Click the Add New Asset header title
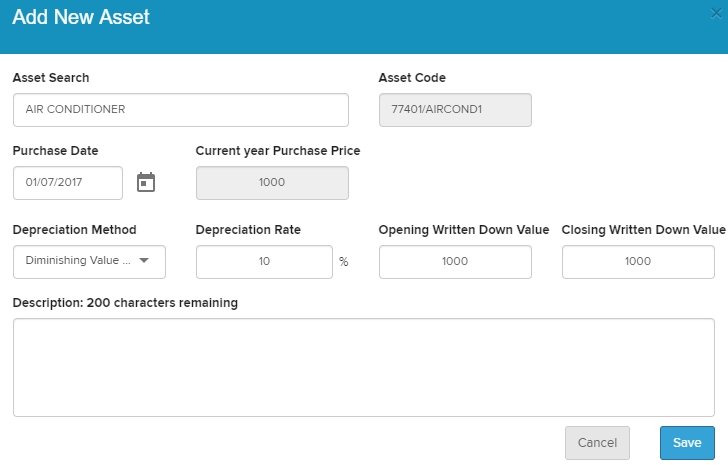Image resolution: width=728 pixels, height=465 pixels. click(x=81, y=17)
